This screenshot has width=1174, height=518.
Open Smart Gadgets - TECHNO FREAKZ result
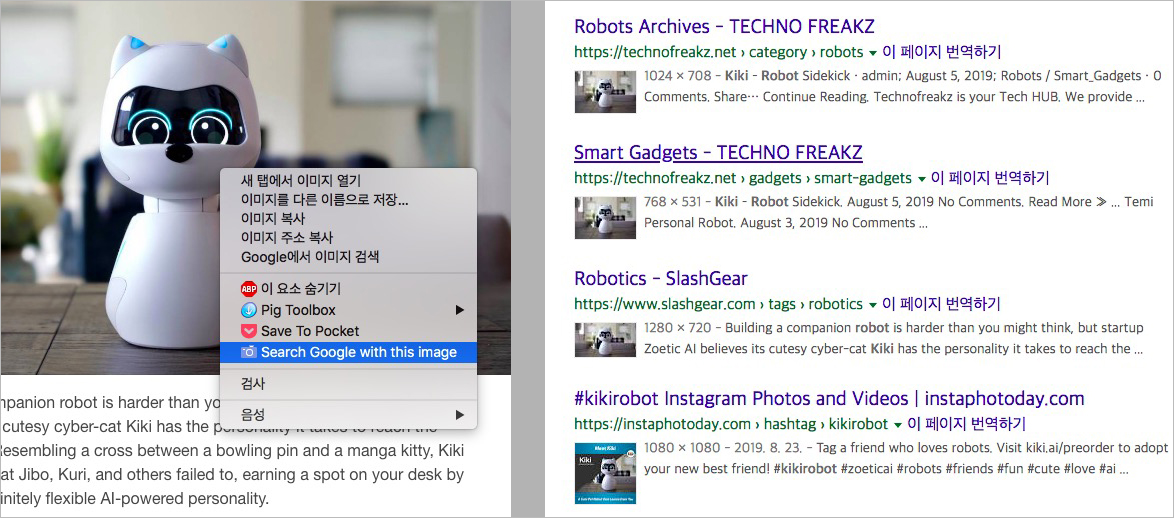pyautogui.click(x=718, y=153)
